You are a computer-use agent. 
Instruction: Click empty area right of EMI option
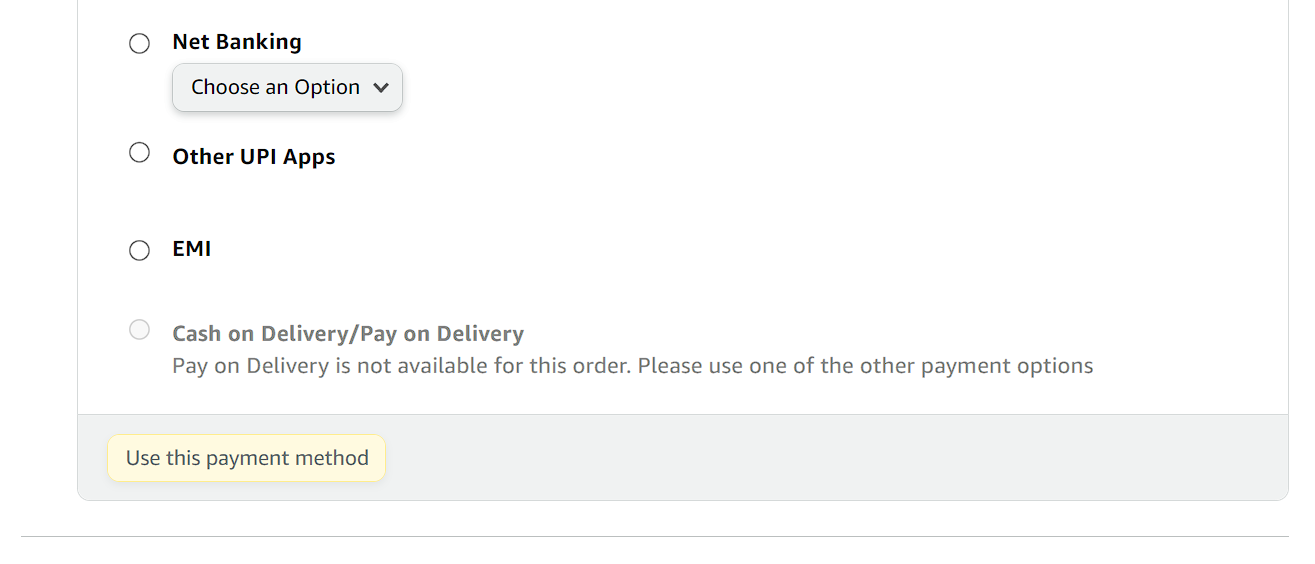[x=700, y=249]
